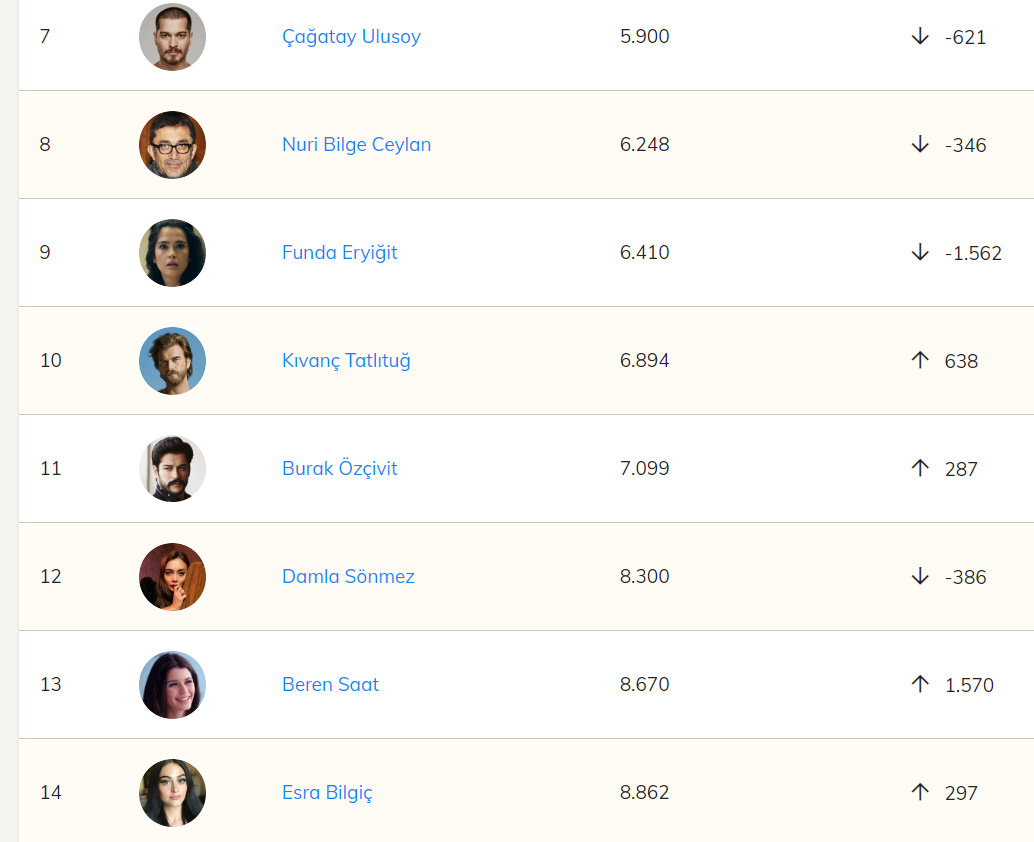Click the down arrow beside -621
The width and height of the screenshot is (1034, 842).
point(920,37)
